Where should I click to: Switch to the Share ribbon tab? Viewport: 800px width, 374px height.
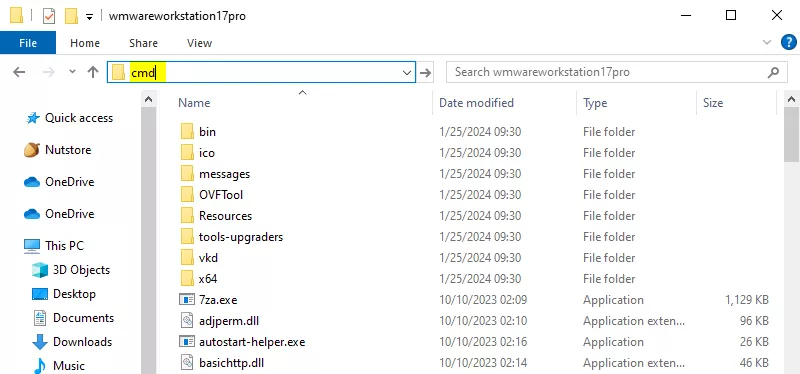[143, 43]
